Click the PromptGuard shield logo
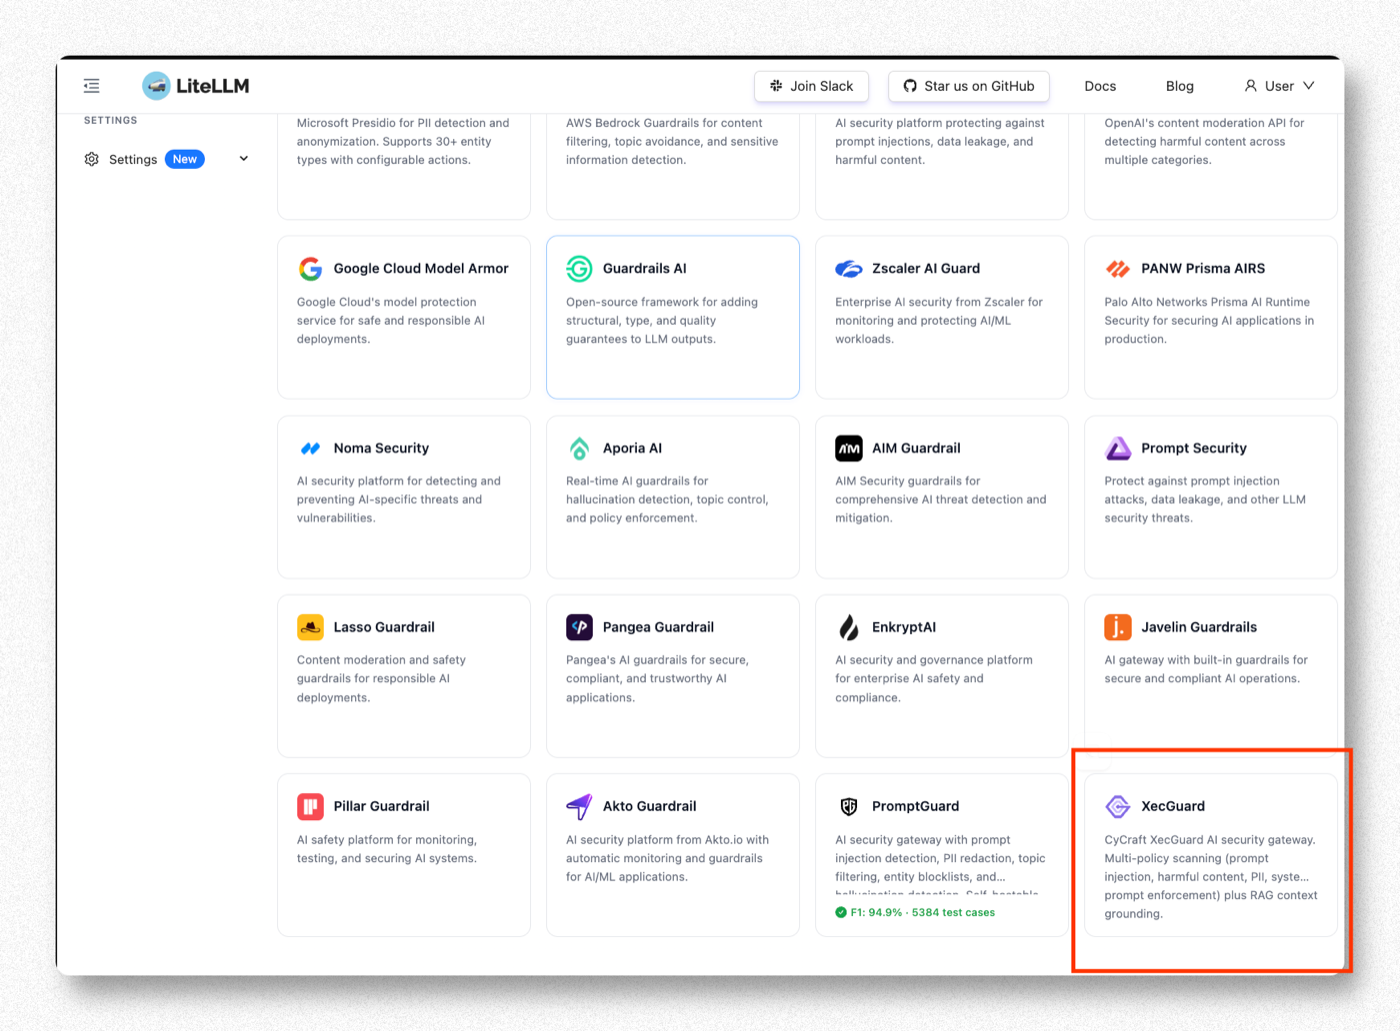The width and height of the screenshot is (1400, 1031). (x=849, y=806)
